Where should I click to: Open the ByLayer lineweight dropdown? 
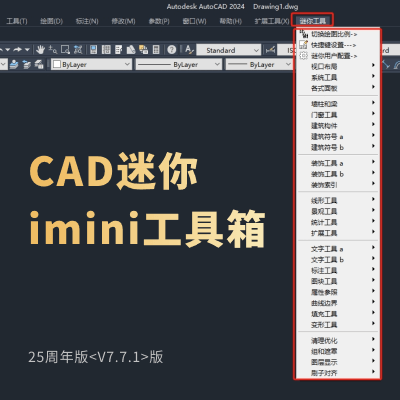[x=259, y=64]
